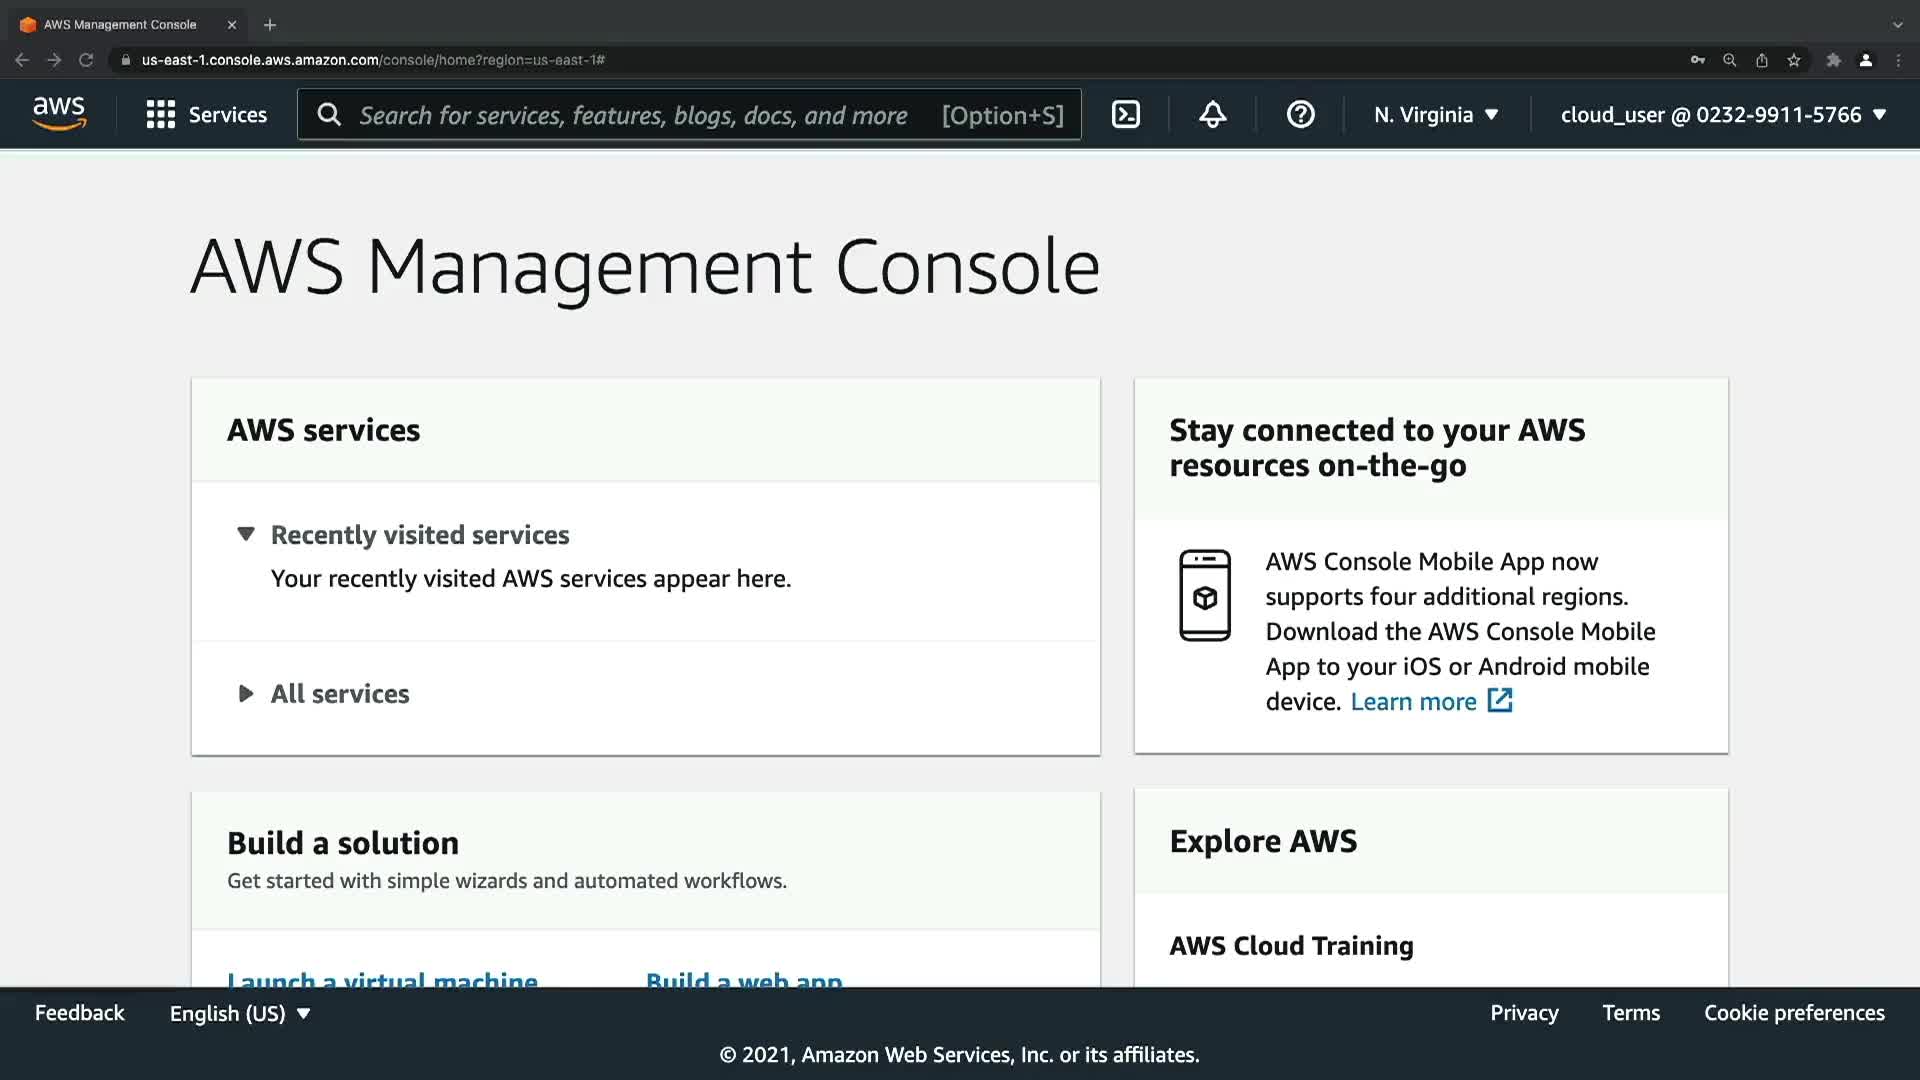Open the notifications bell

(x=1212, y=115)
